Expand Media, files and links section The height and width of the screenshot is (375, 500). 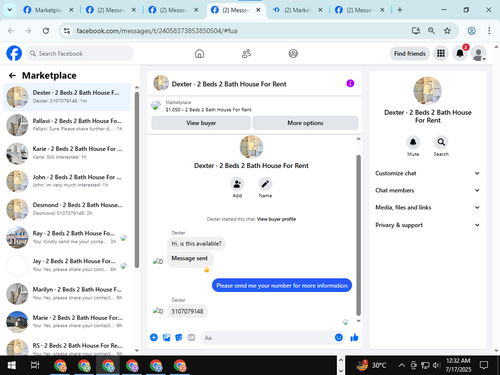tap(428, 207)
